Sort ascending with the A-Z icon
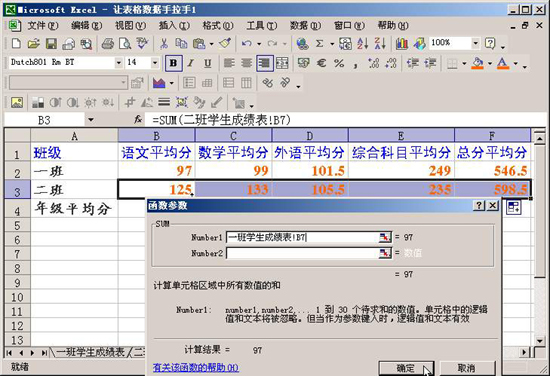The width and height of the screenshot is (550, 376). tap(362, 43)
